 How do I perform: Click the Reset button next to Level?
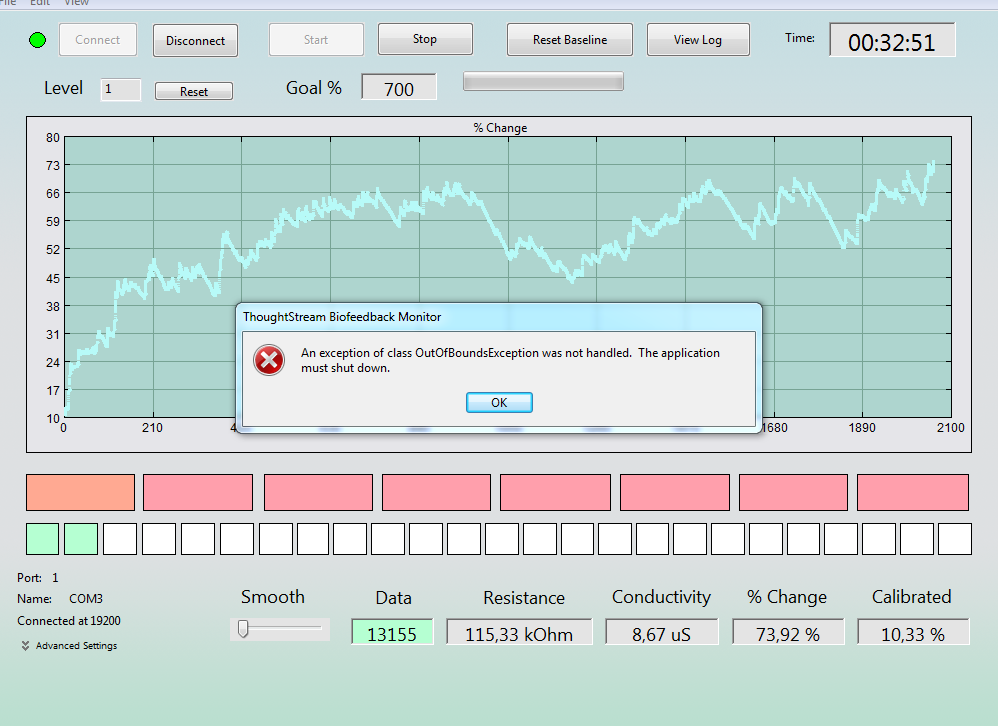coord(193,92)
